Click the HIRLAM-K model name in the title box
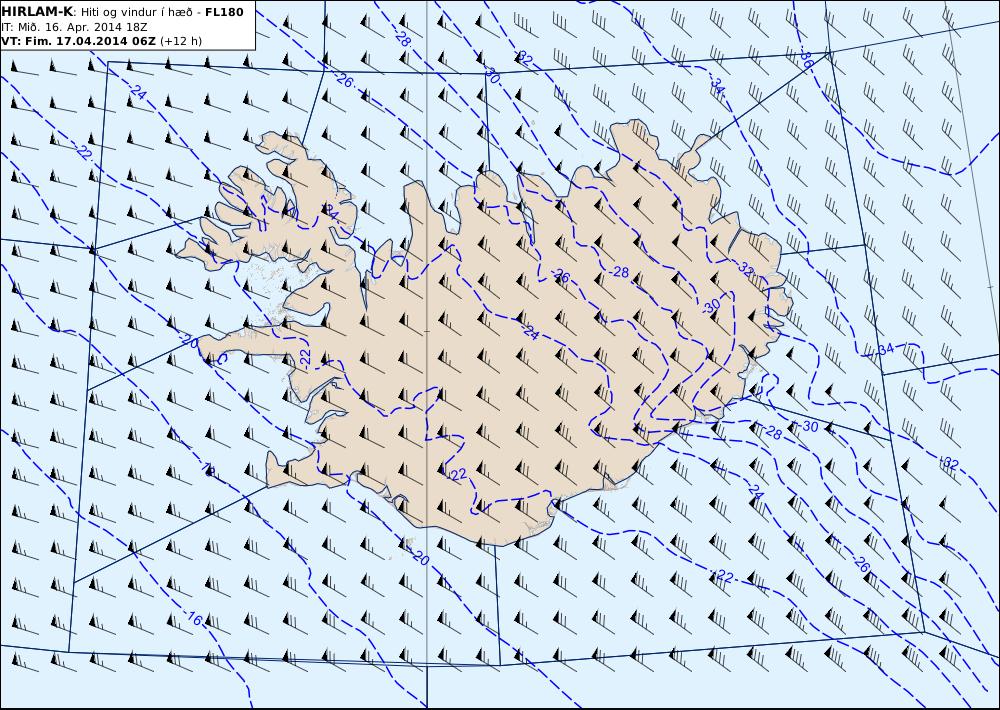This screenshot has height=710, width=1000. pyautogui.click(x=38, y=12)
